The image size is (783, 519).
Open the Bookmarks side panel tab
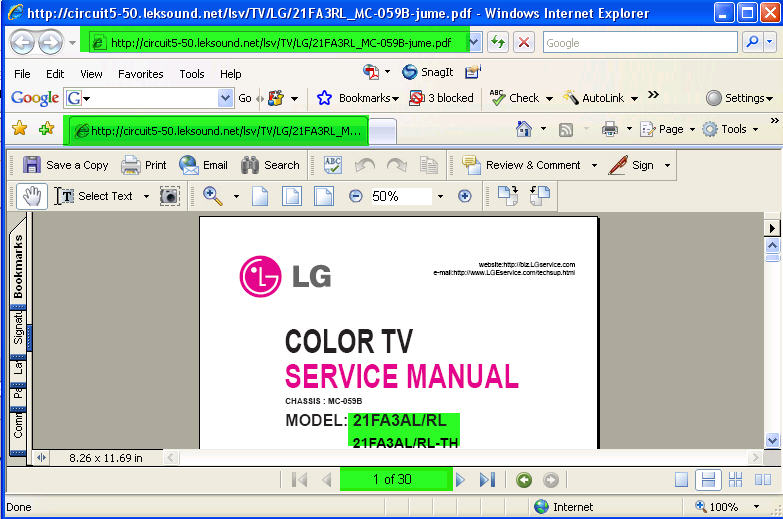pyautogui.click(x=18, y=265)
